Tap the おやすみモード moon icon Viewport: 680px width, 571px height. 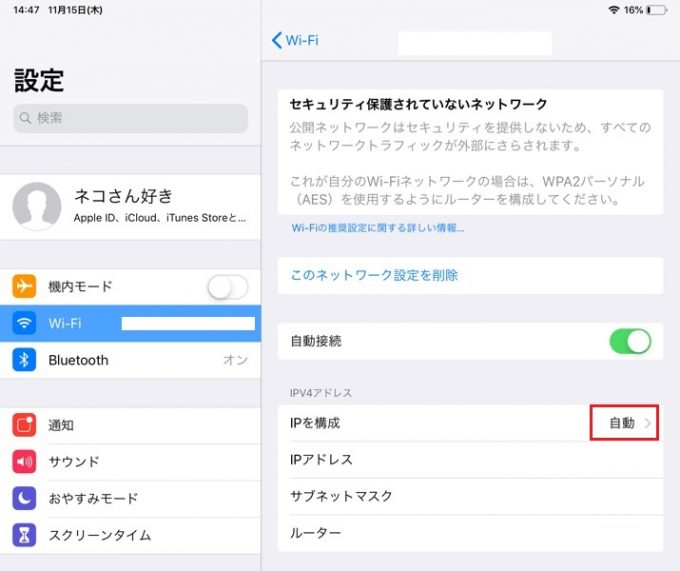pos(24,498)
